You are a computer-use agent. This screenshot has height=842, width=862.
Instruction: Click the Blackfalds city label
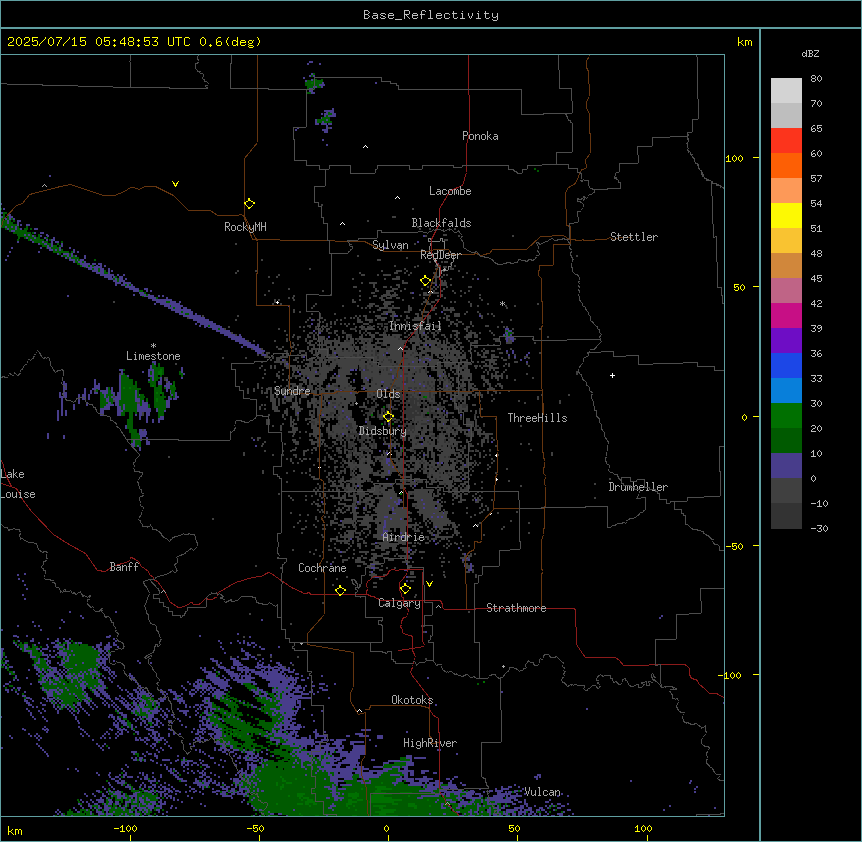pos(441,223)
